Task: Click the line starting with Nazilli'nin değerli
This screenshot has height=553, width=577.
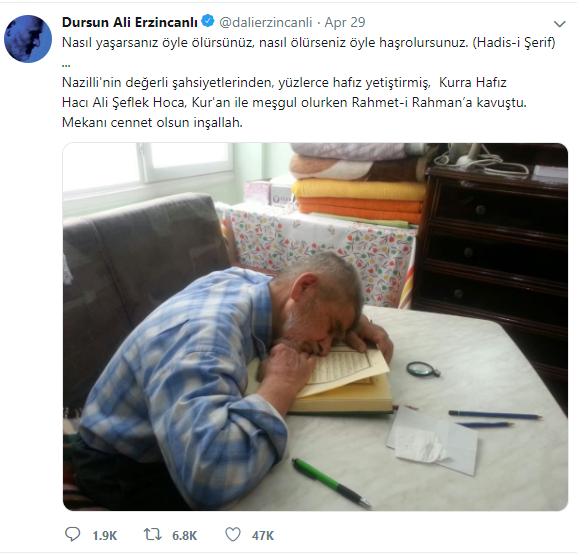Action: click(x=284, y=82)
